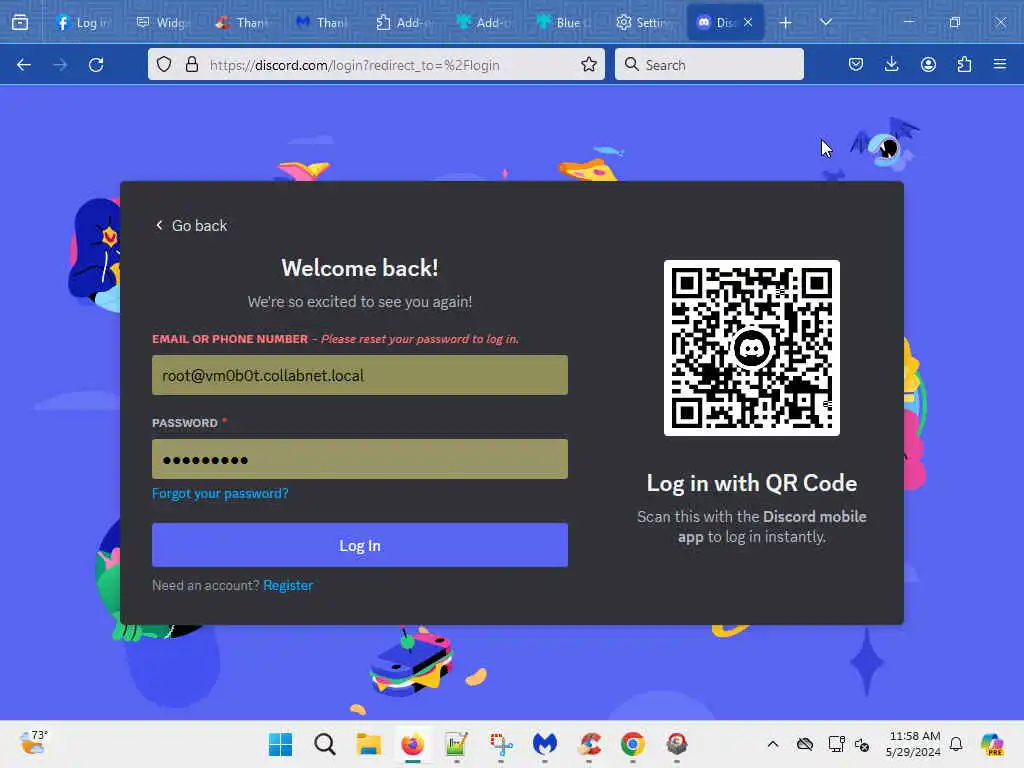This screenshot has width=1024, height=768.
Task: Go back one page in Firefox
Action: tap(24, 65)
